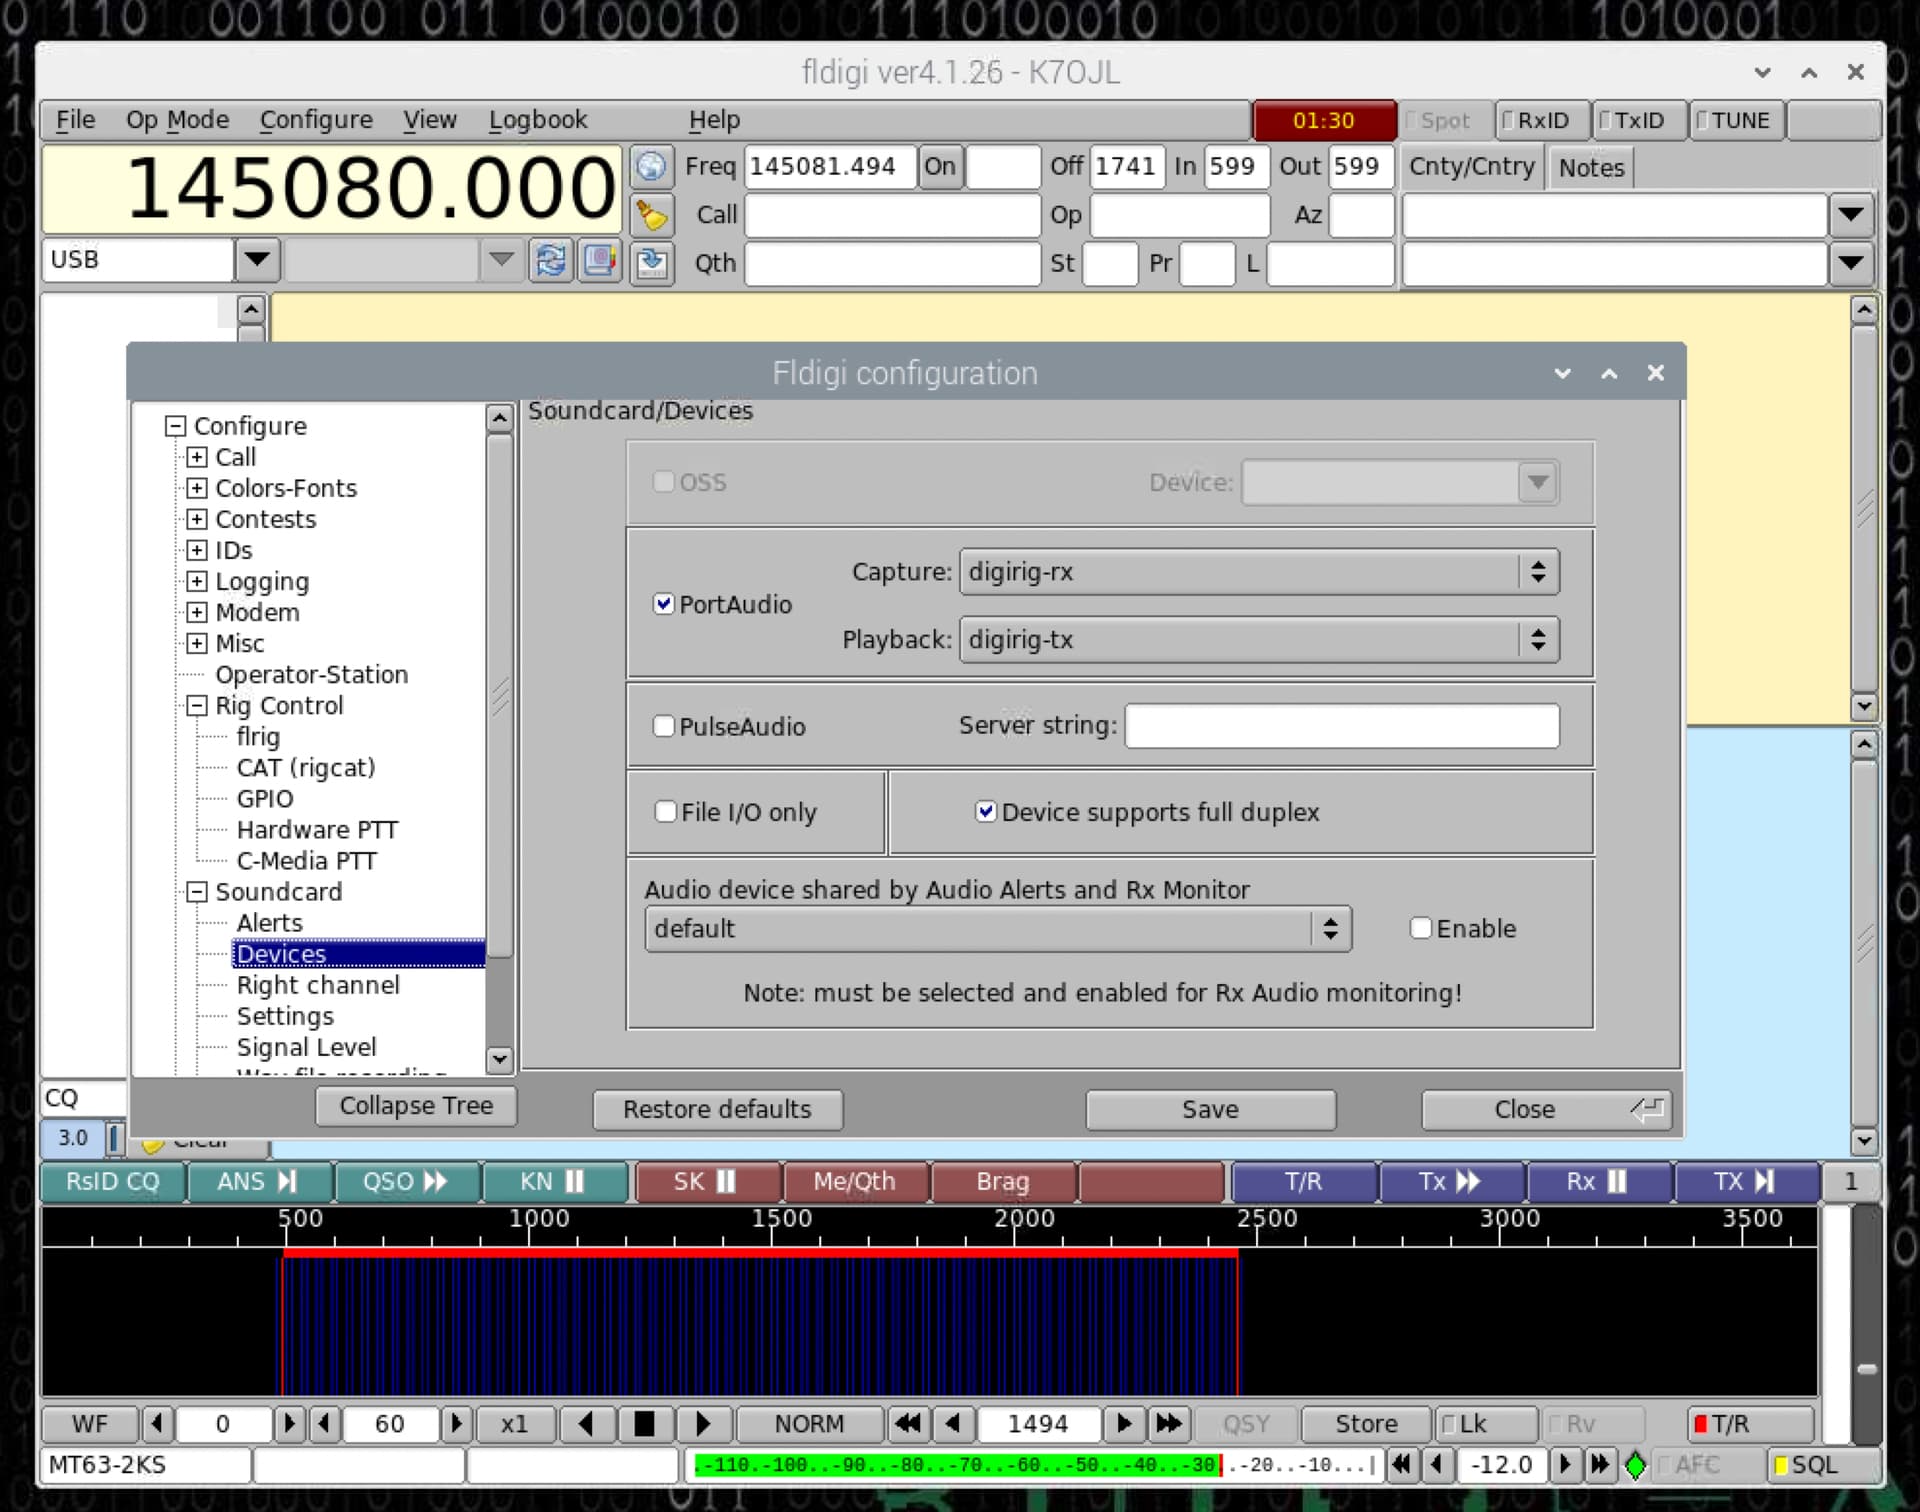This screenshot has height=1512, width=1920.
Task: Switch to the Notes tab
Action: click(1591, 167)
